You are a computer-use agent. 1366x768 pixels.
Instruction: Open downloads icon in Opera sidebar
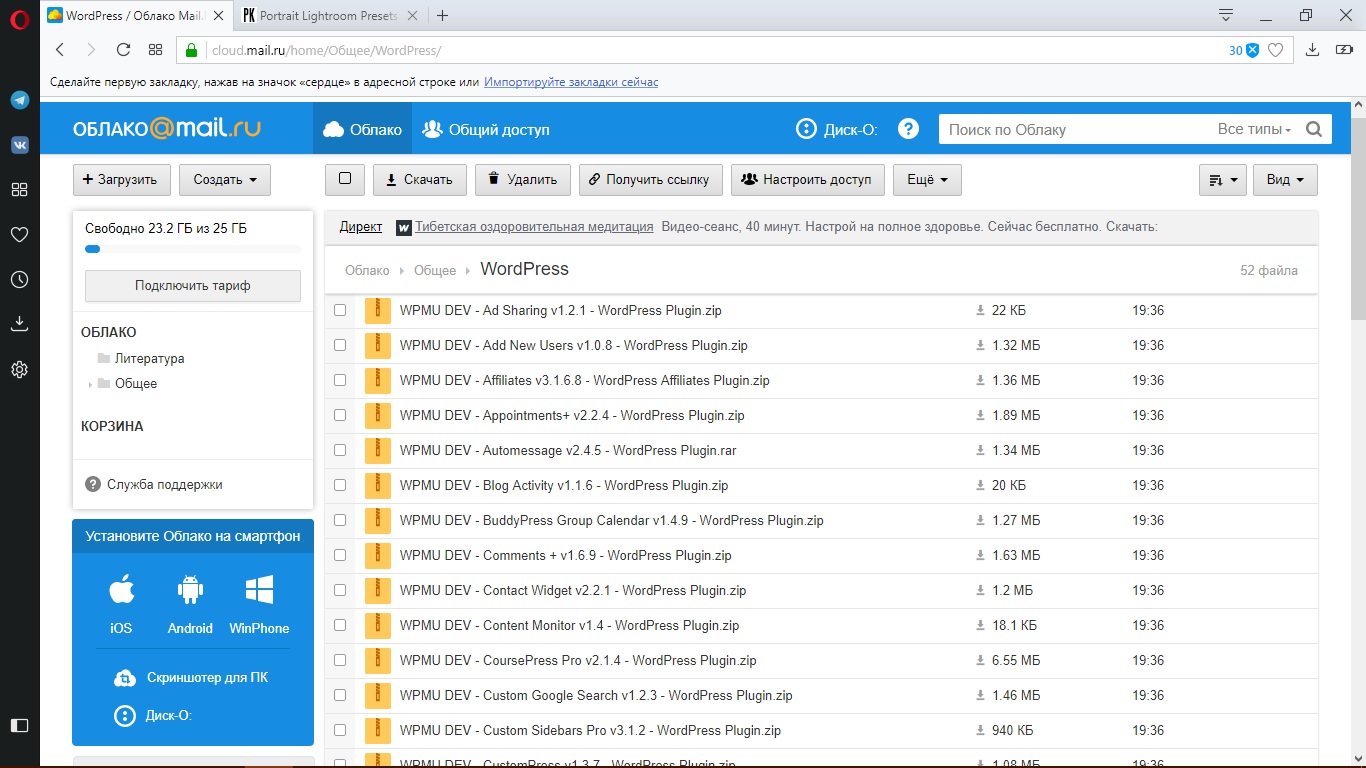click(x=19, y=324)
